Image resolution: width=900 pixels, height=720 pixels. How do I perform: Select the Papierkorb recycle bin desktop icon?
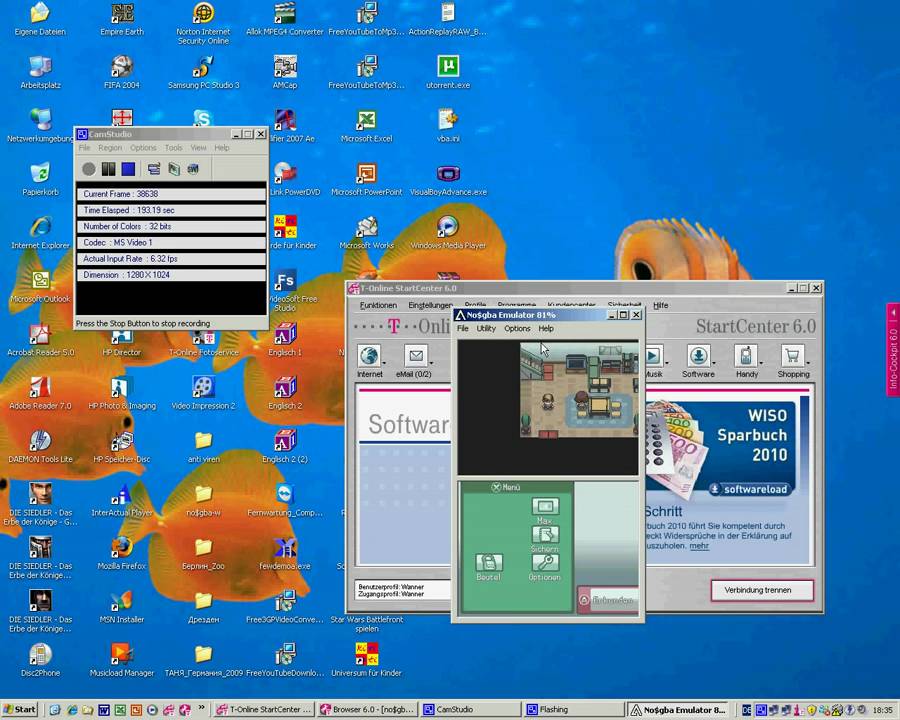coord(40,179)
